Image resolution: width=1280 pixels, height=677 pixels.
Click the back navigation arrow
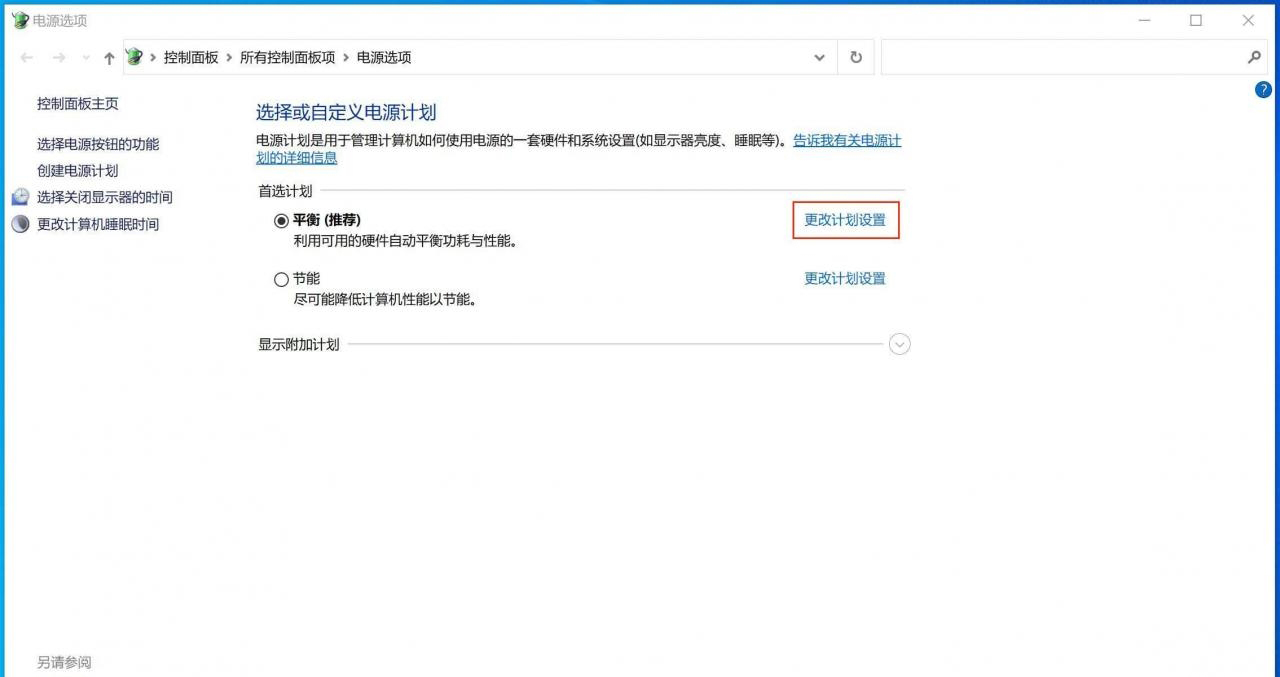(26, 58)
